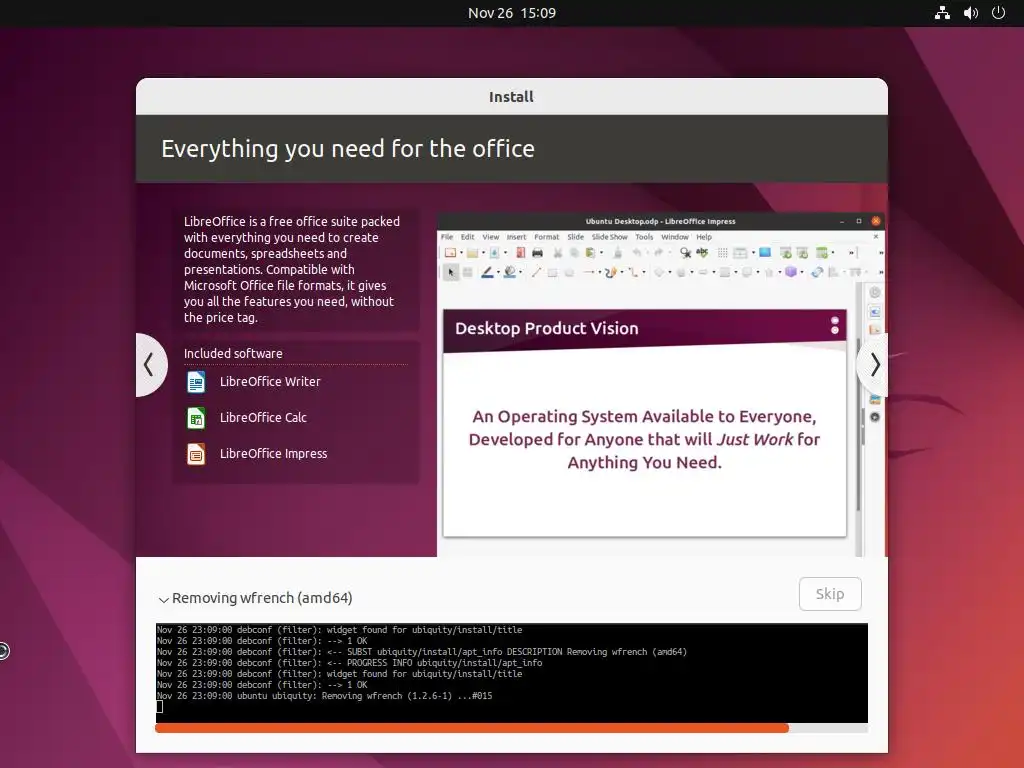Image resolution: width=1024 pixels, height=768 pixels.
Task: Open Format menu in Impress screenshot
Action: click(547, 237)
